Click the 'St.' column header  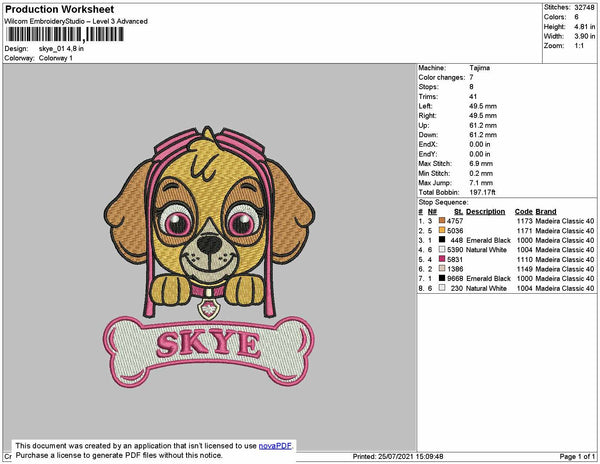pos(458,212)
